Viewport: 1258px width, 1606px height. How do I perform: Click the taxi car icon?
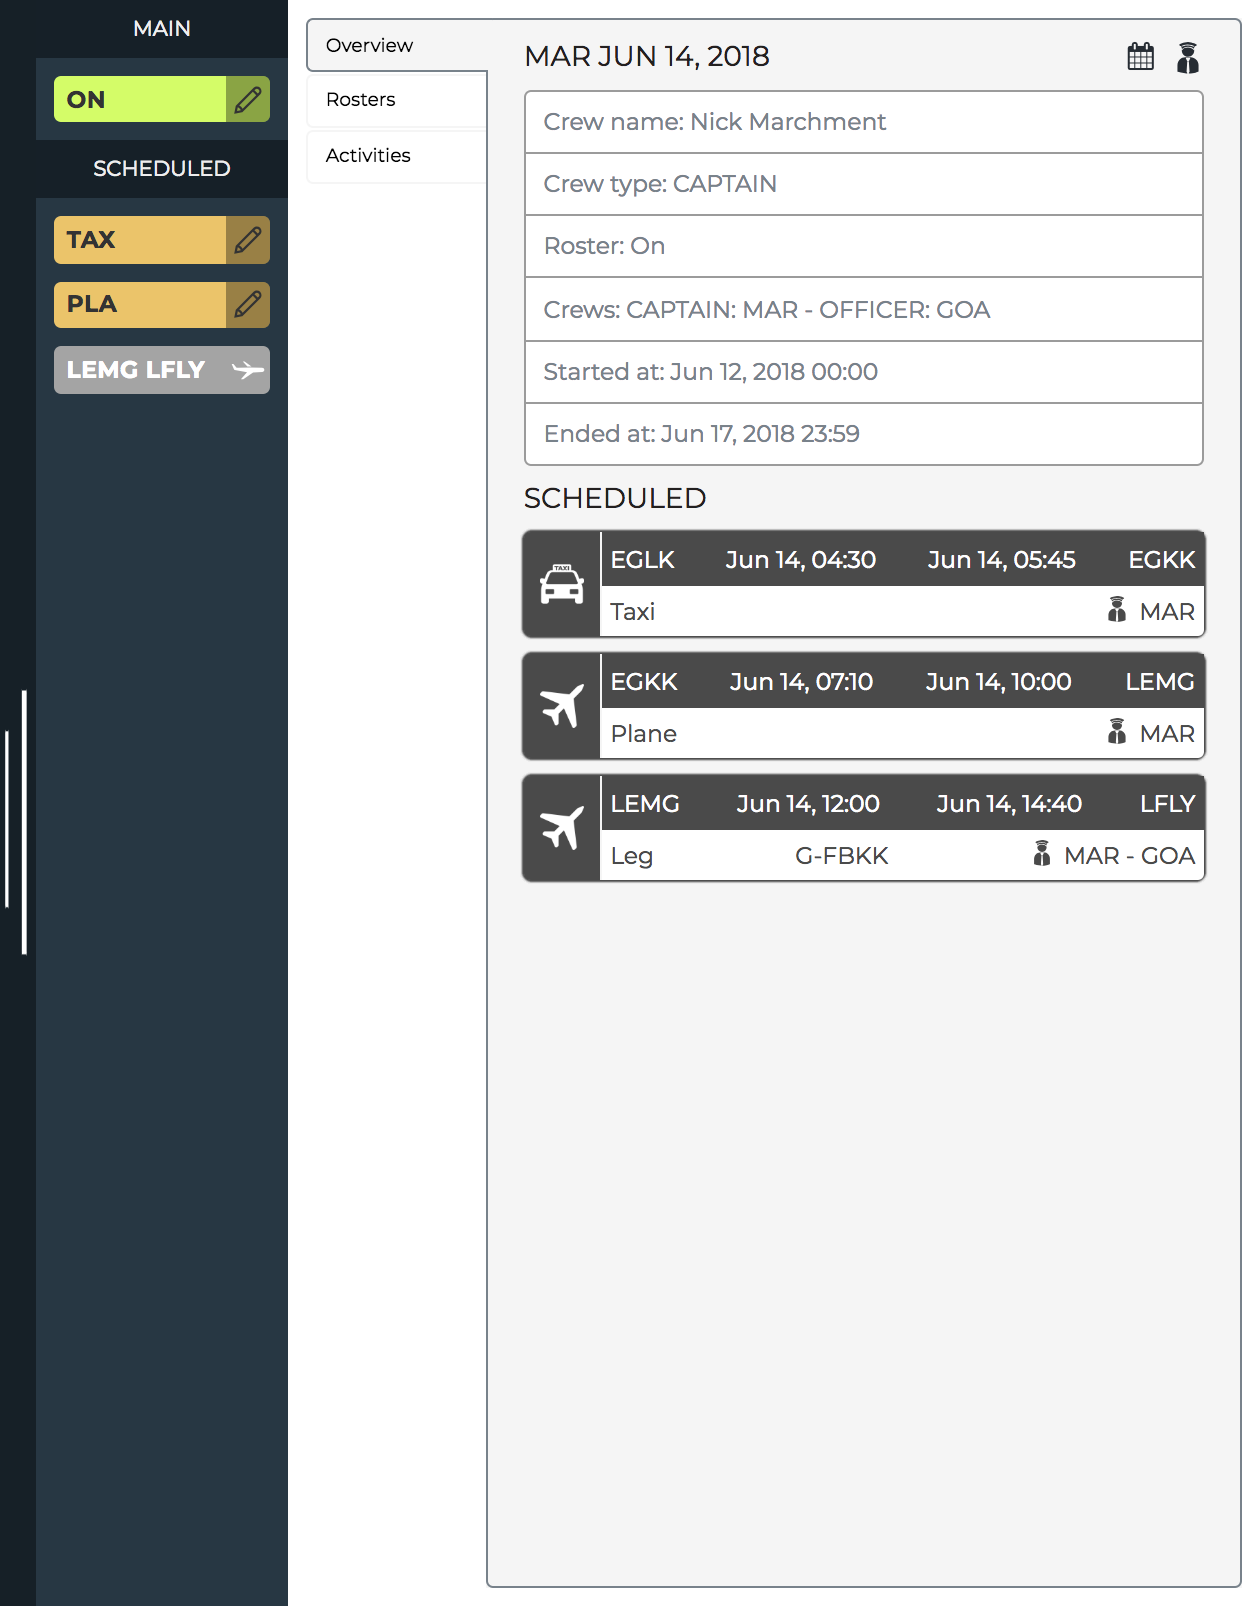coord(561,585)
